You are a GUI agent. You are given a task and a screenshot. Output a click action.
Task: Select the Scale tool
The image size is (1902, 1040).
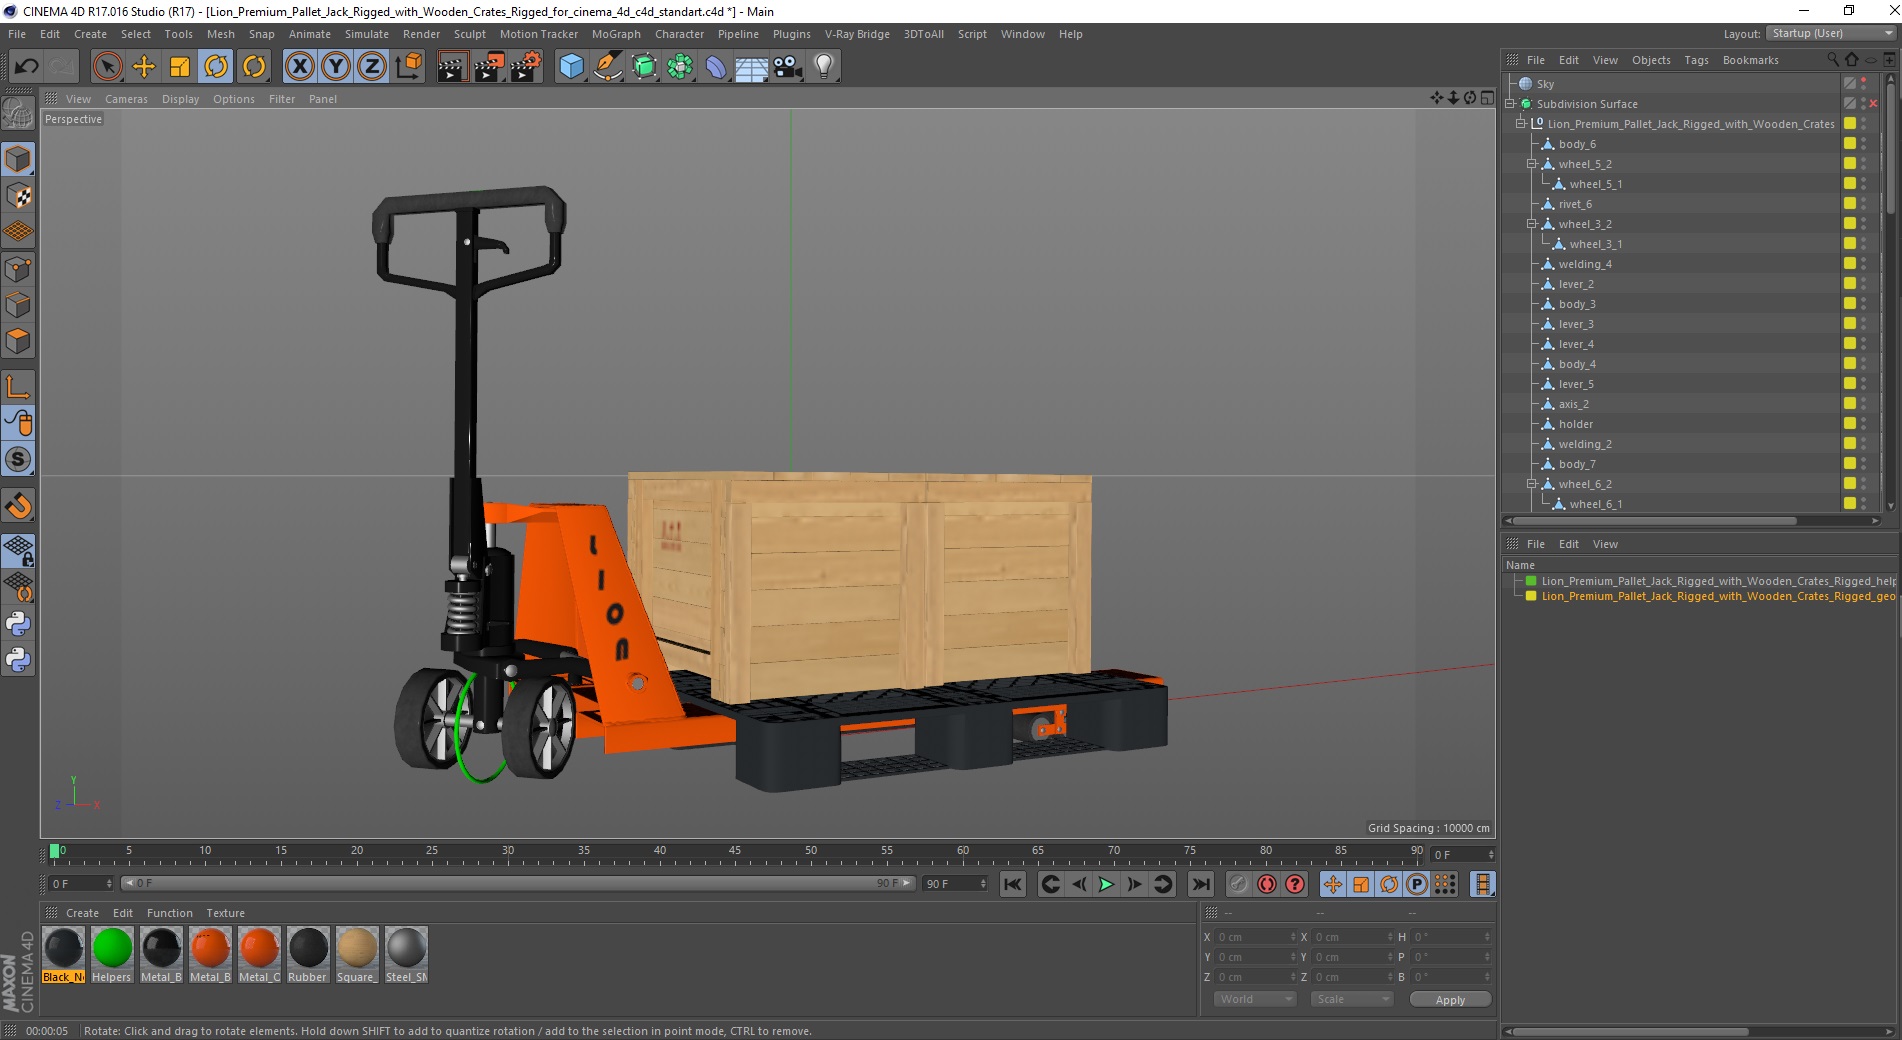[x=180, y=67]
